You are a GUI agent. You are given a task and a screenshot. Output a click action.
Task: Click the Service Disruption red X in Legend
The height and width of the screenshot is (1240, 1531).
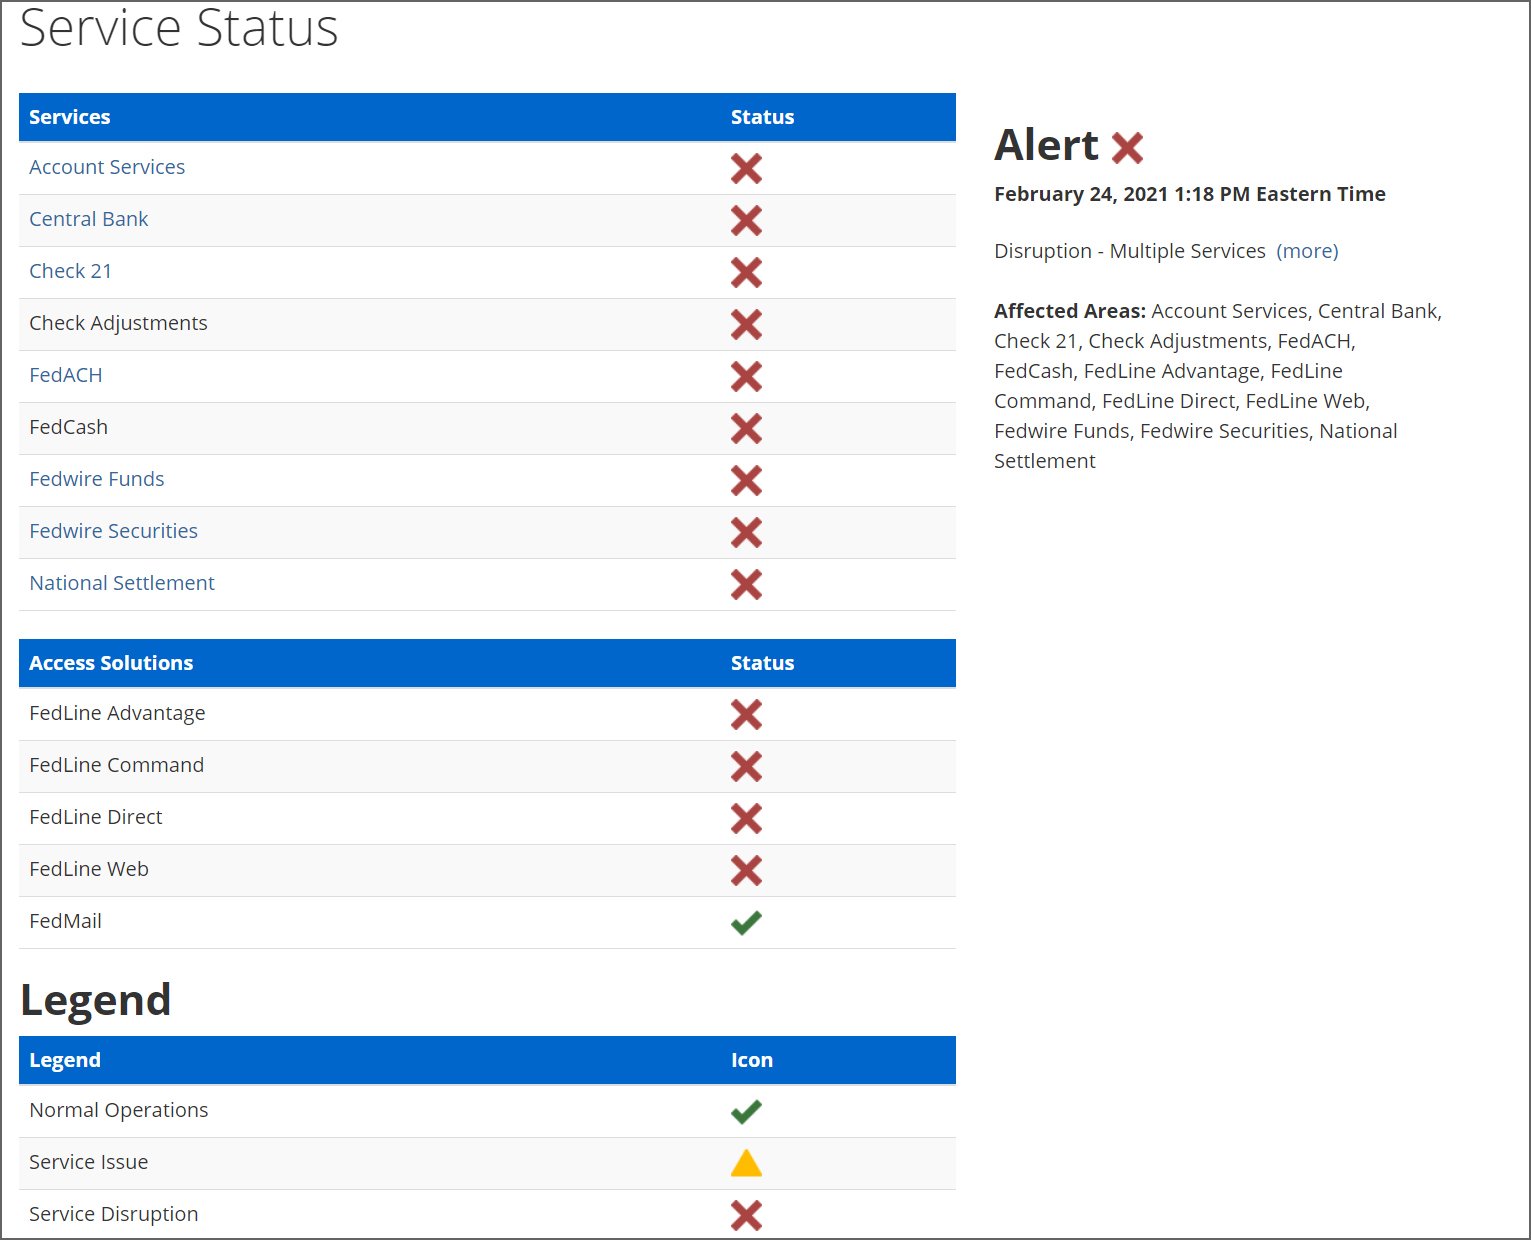pos(745,1214)
